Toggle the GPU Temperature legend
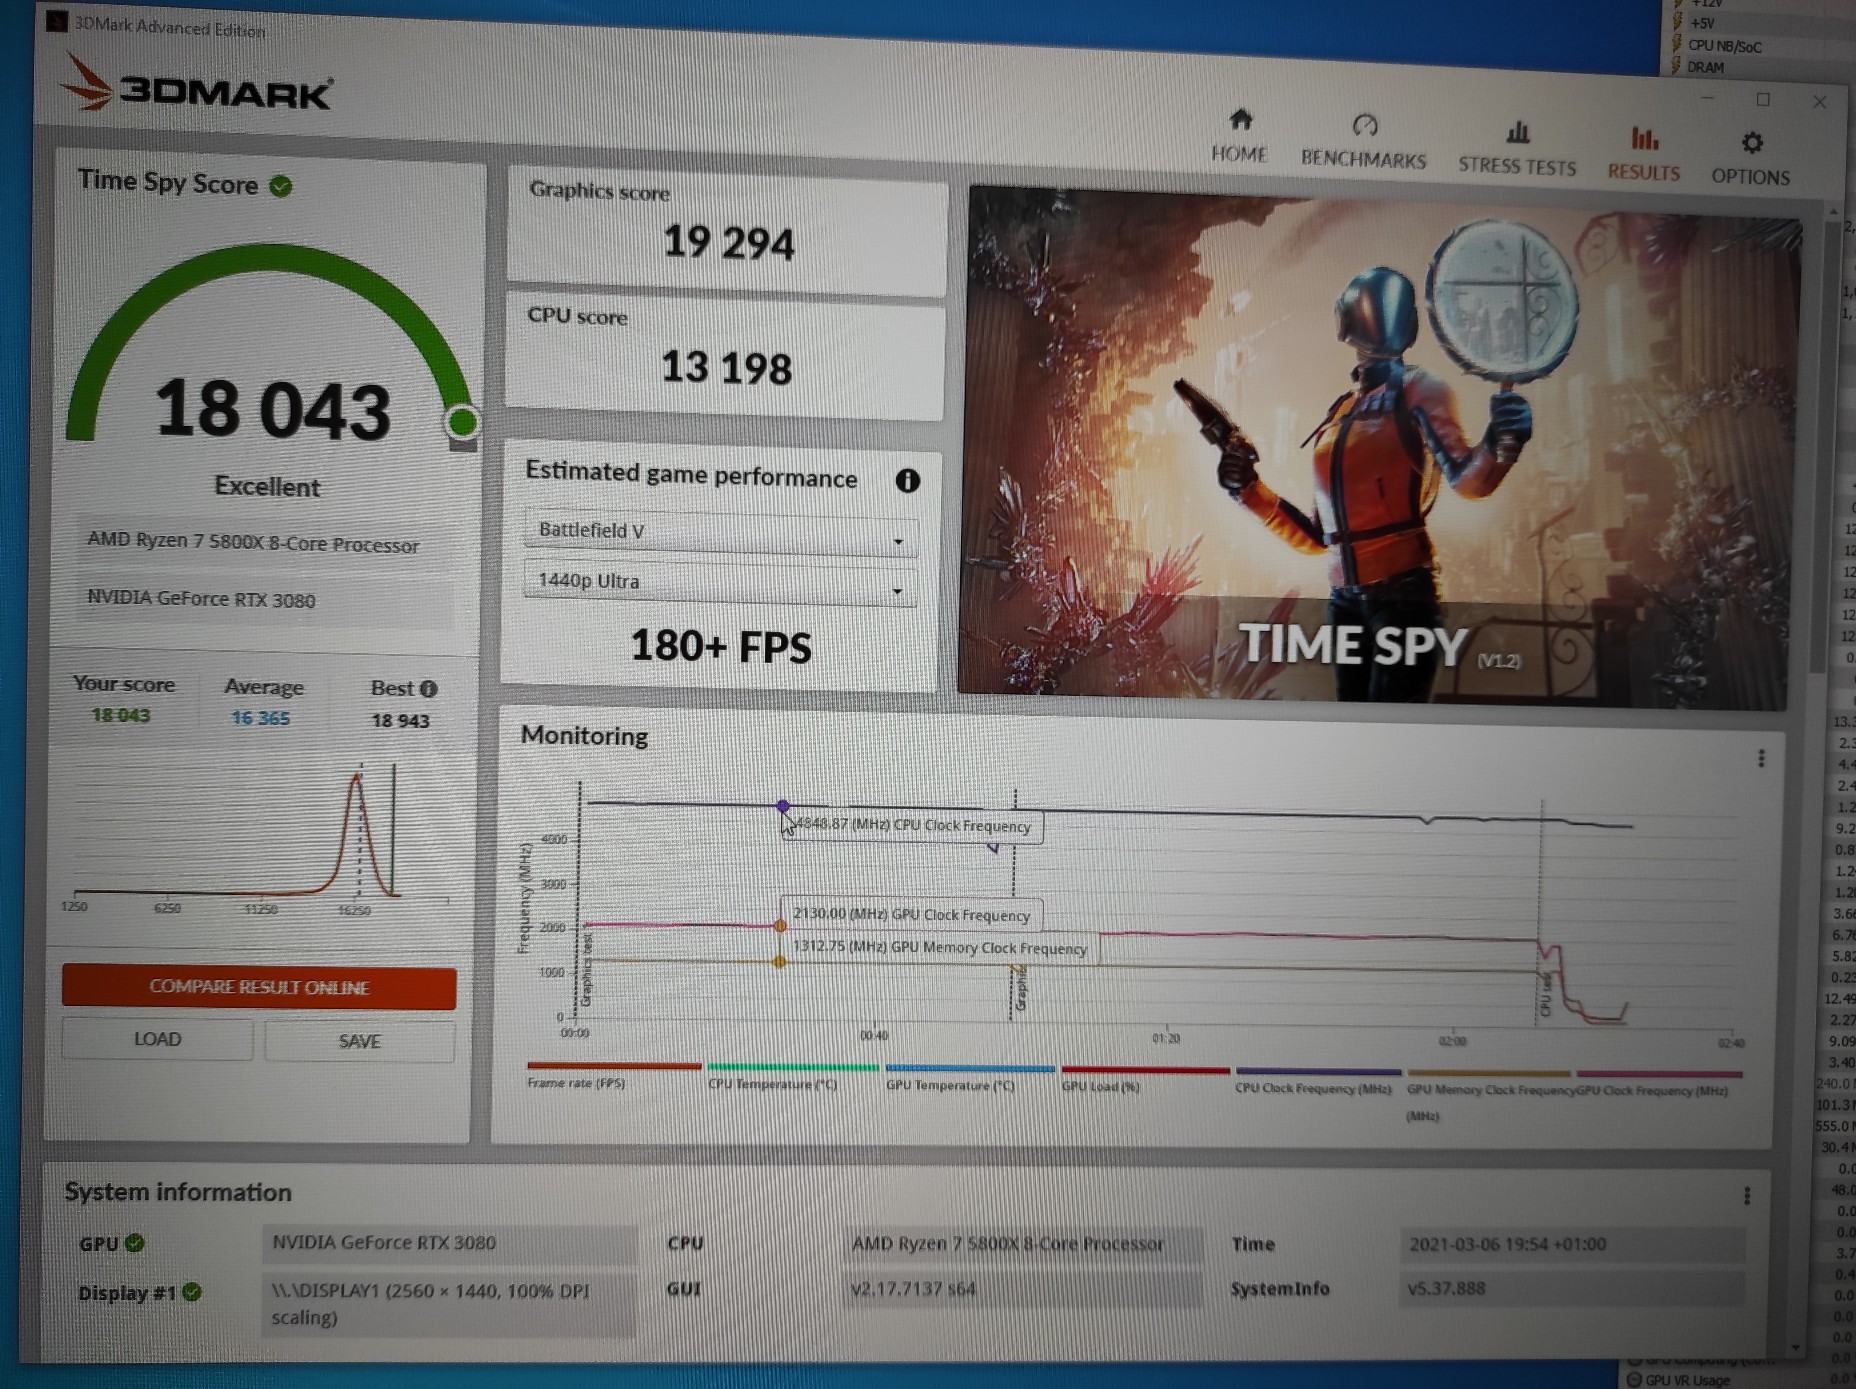The image size is (1856, 1389). (x=969, y=1078)
